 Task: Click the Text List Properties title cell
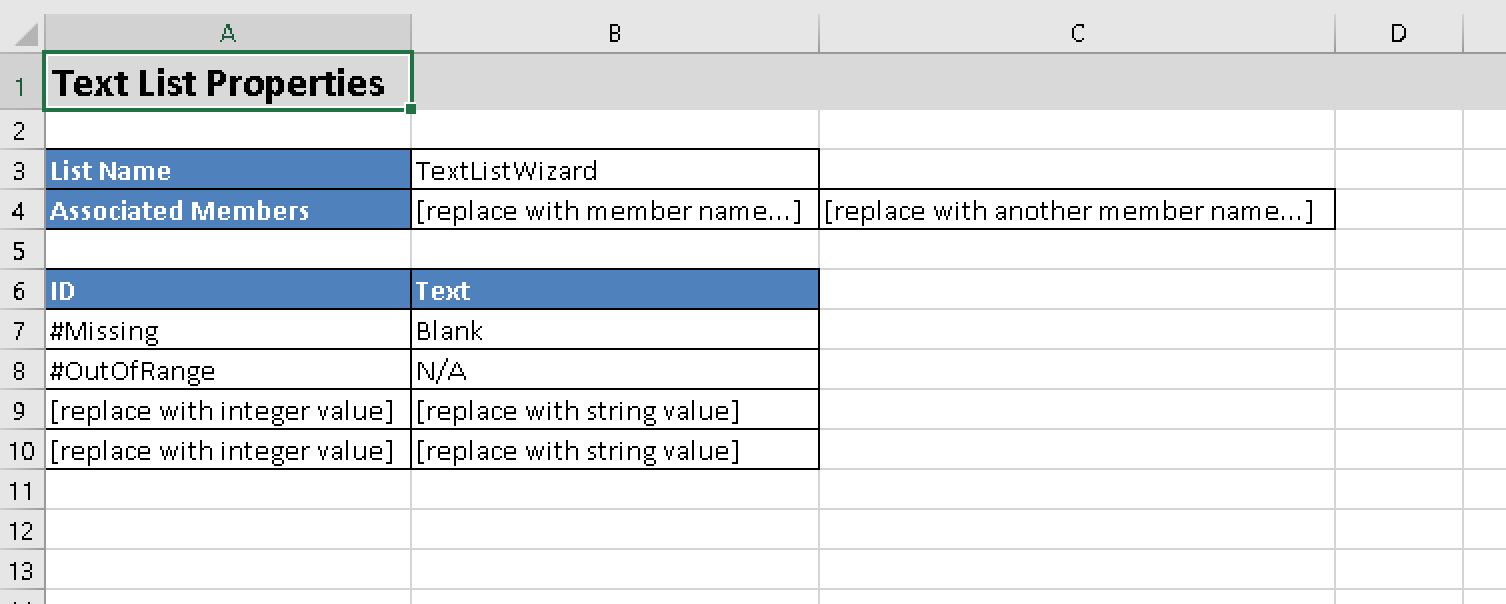228,83
